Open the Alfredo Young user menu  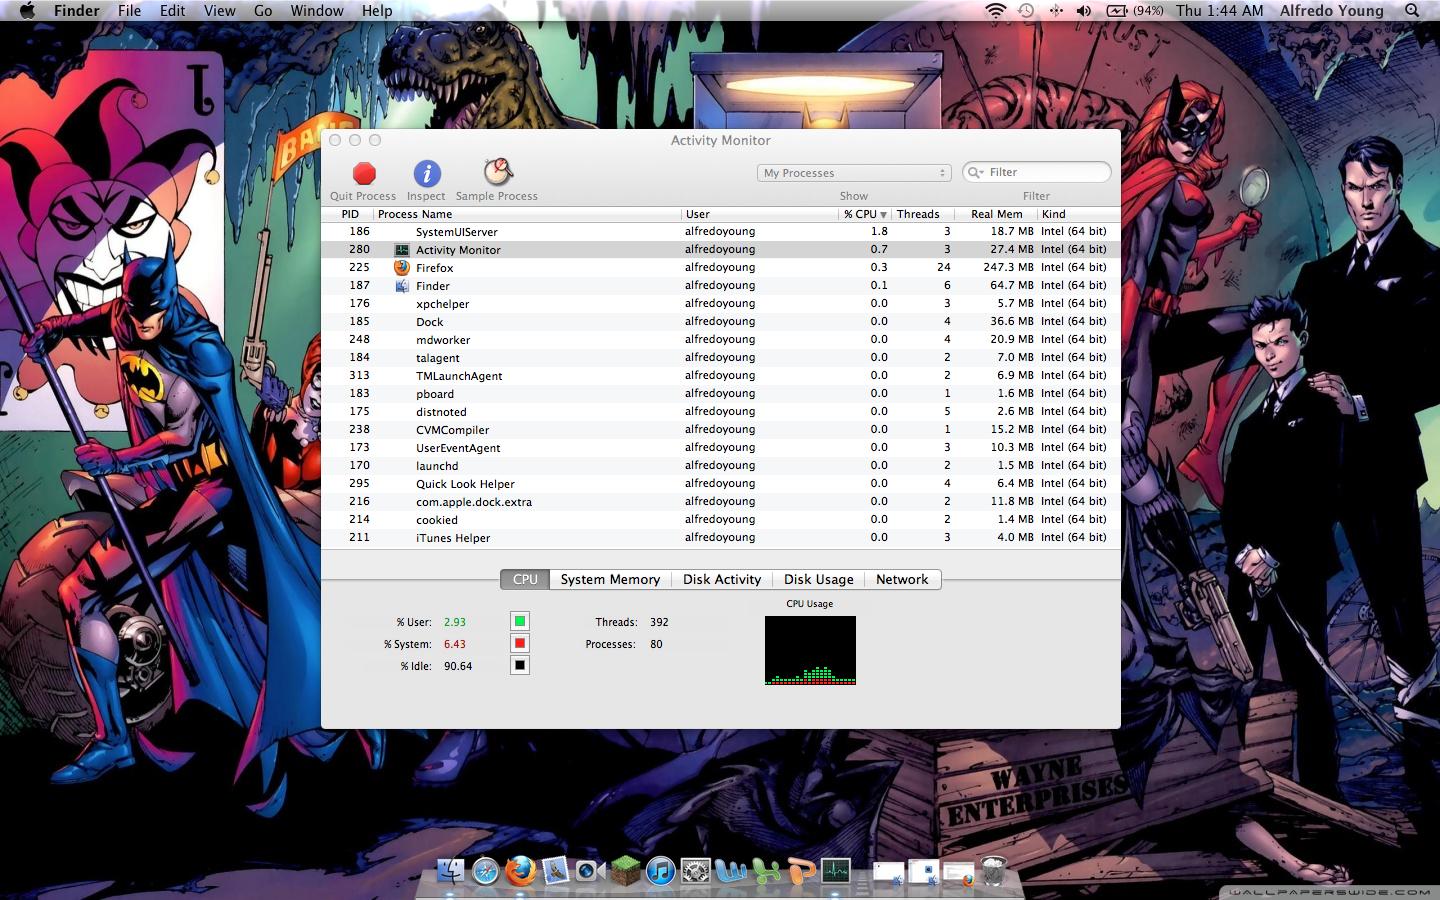[x=1332, y=10]
